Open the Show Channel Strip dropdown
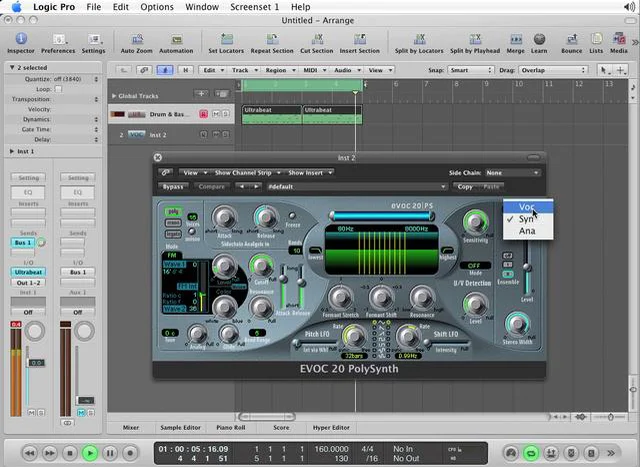 [x=247, y=173]
